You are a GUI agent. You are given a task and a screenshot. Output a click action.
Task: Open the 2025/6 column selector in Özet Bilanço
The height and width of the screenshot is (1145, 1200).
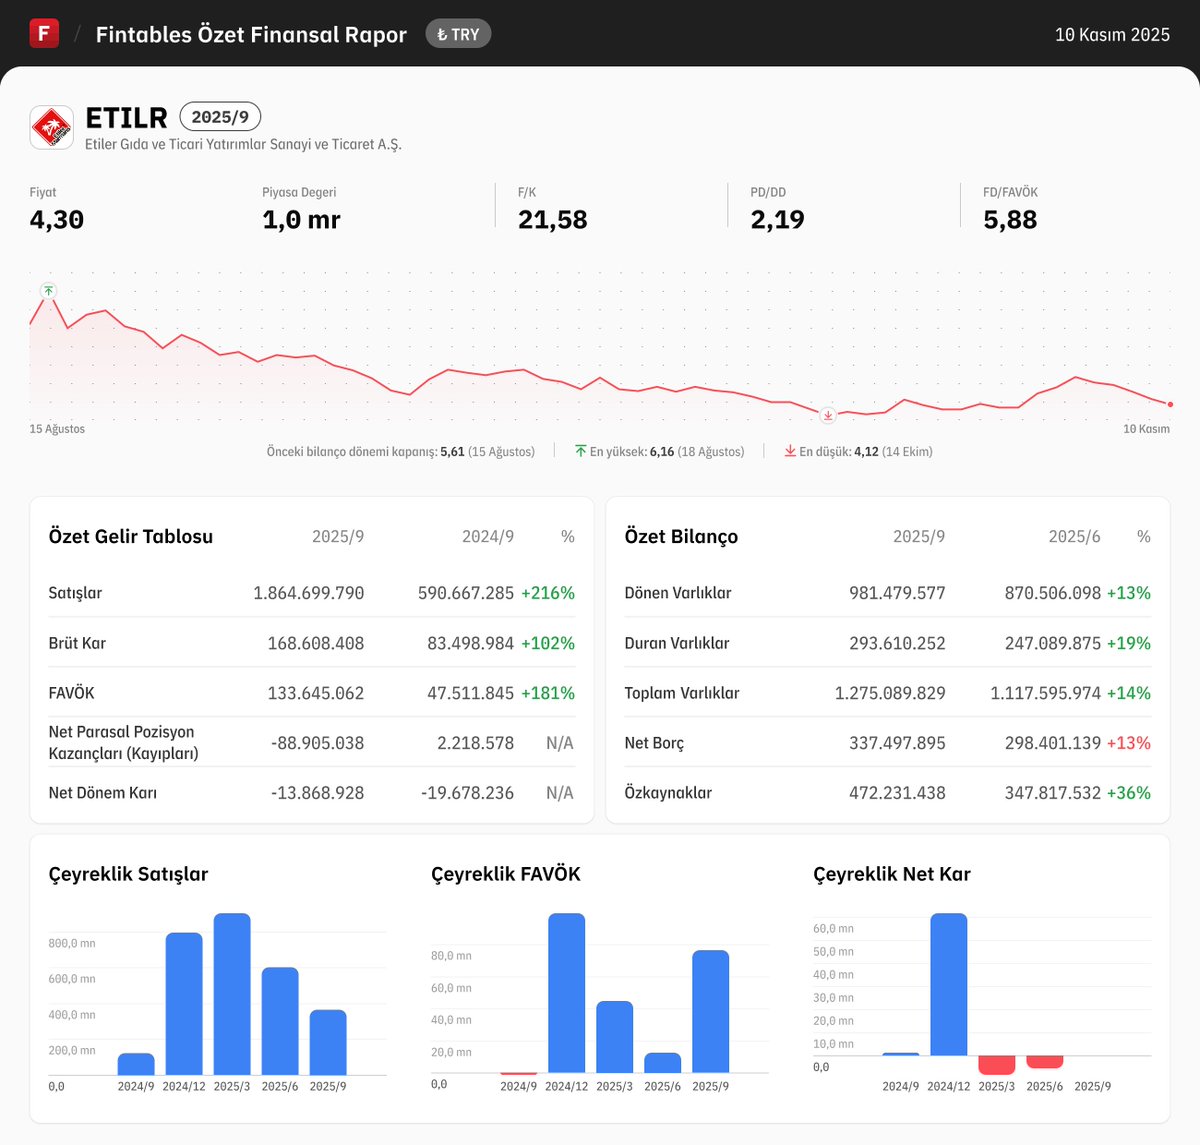click(1075, 536)
